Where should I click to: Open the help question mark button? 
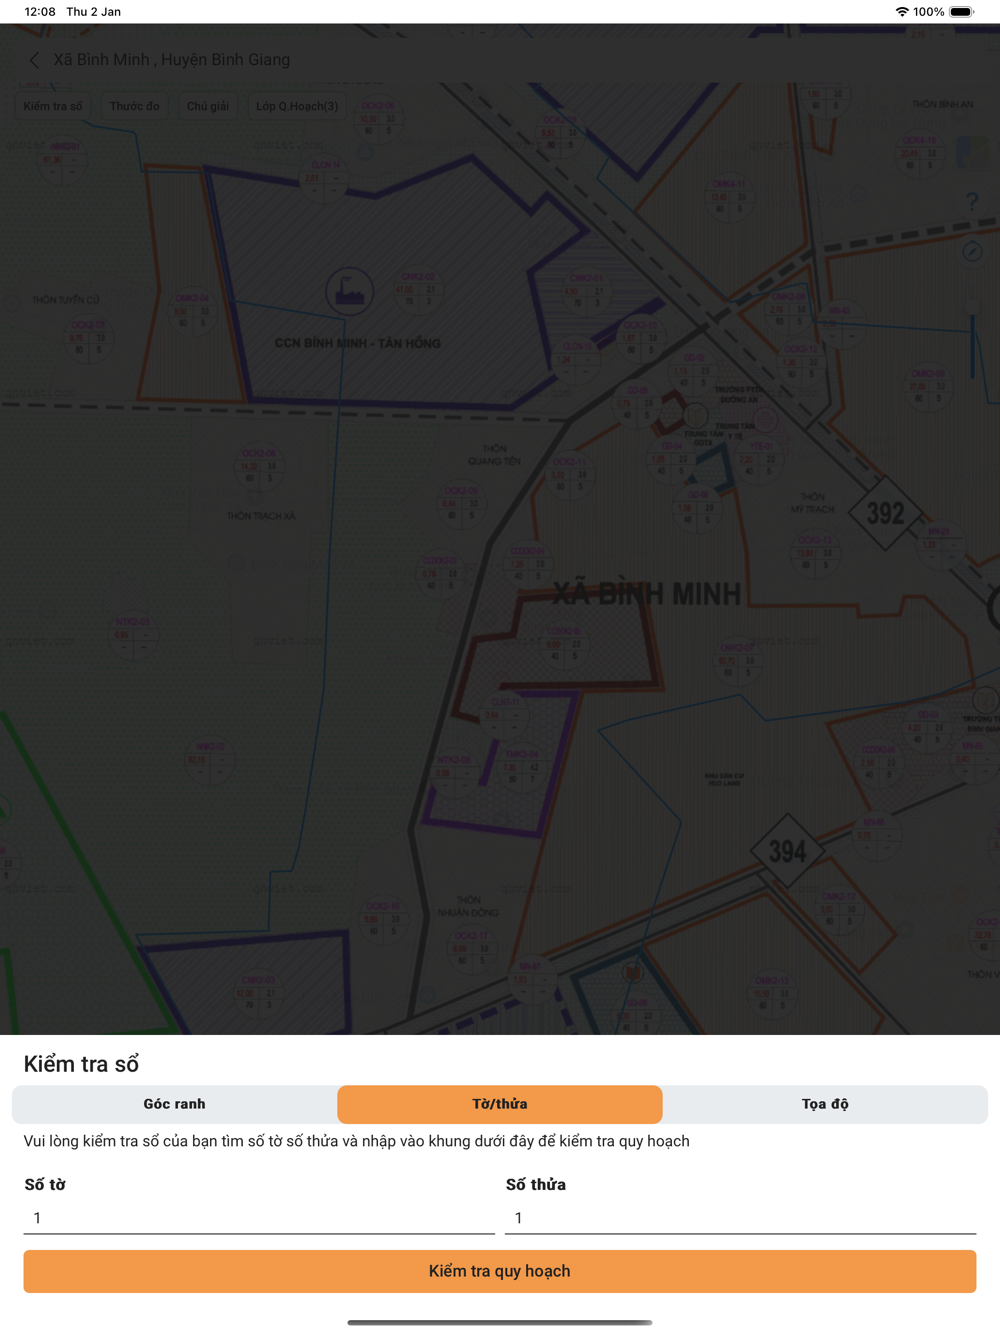pos(972,201)
